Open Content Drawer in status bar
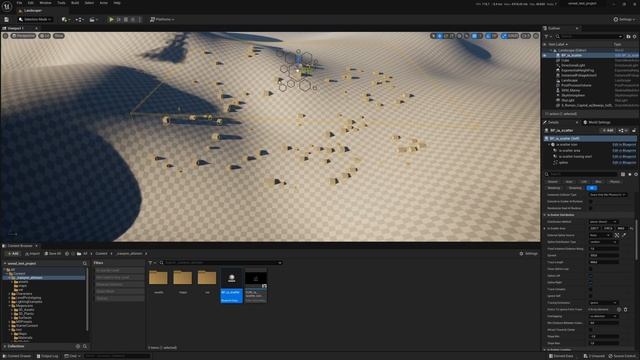The height and width of the screenshot is (360, 640). 17,356
